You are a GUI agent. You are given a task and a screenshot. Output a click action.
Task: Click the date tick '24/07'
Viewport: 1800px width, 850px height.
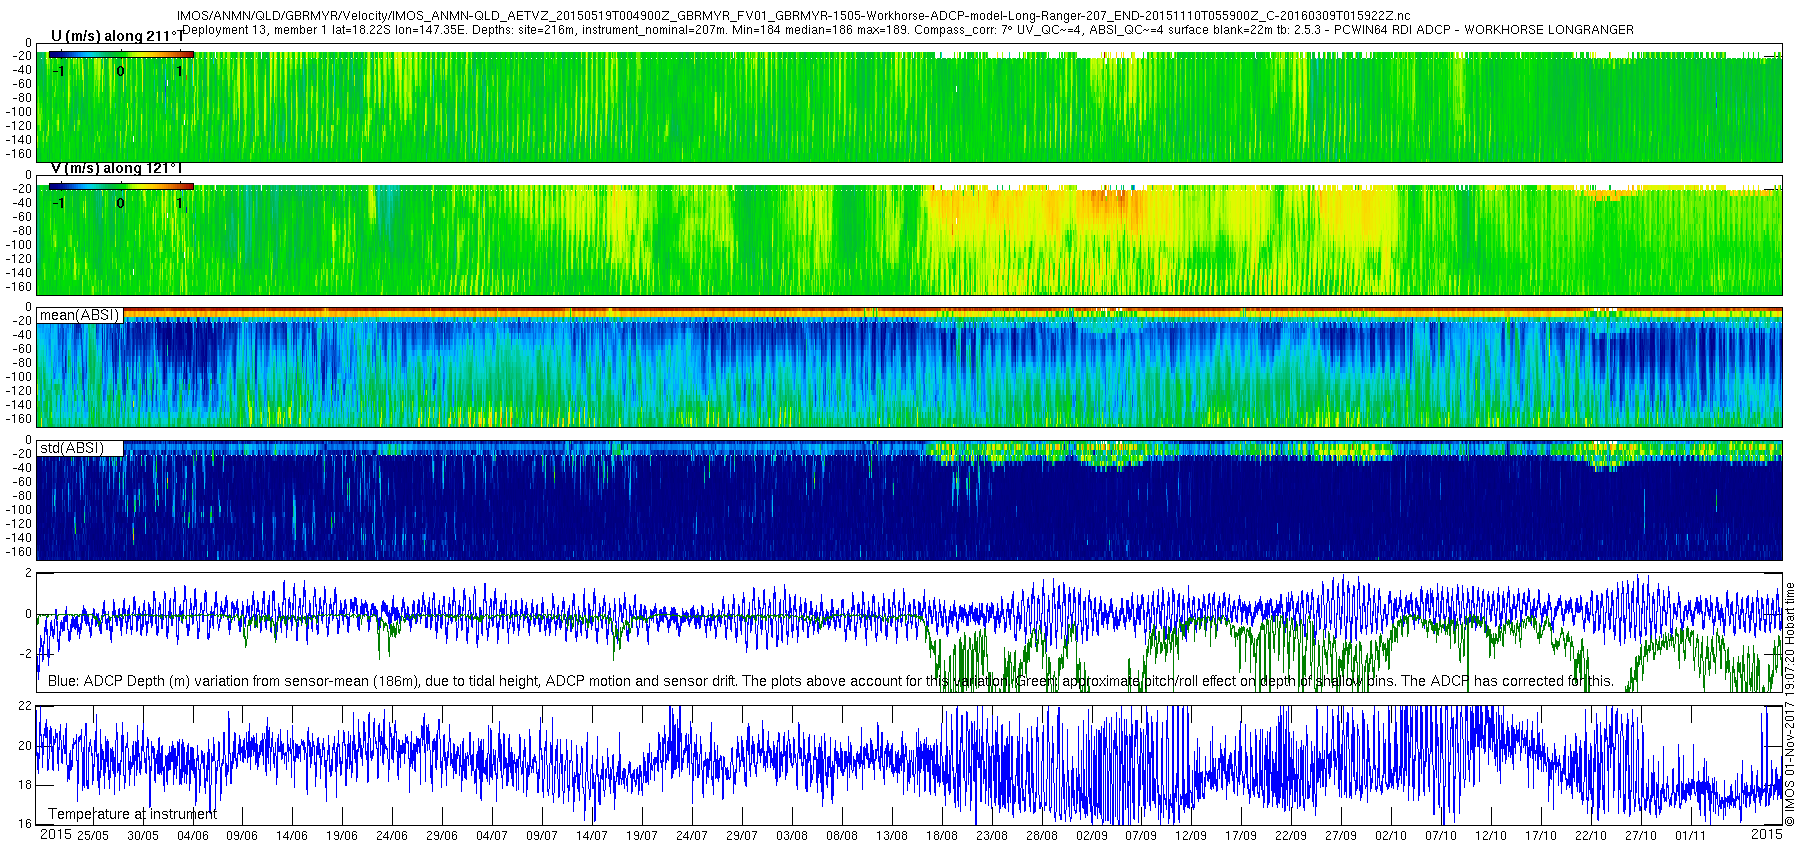click(692, 836)
